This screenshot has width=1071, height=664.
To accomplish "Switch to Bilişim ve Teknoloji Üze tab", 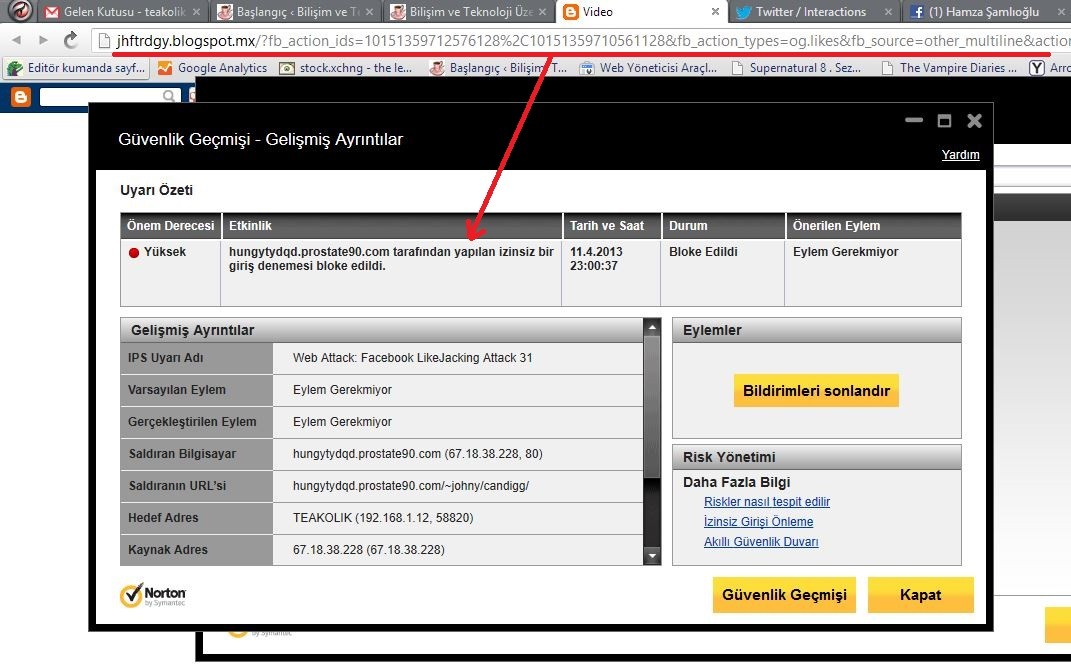I will click(469, 12).
